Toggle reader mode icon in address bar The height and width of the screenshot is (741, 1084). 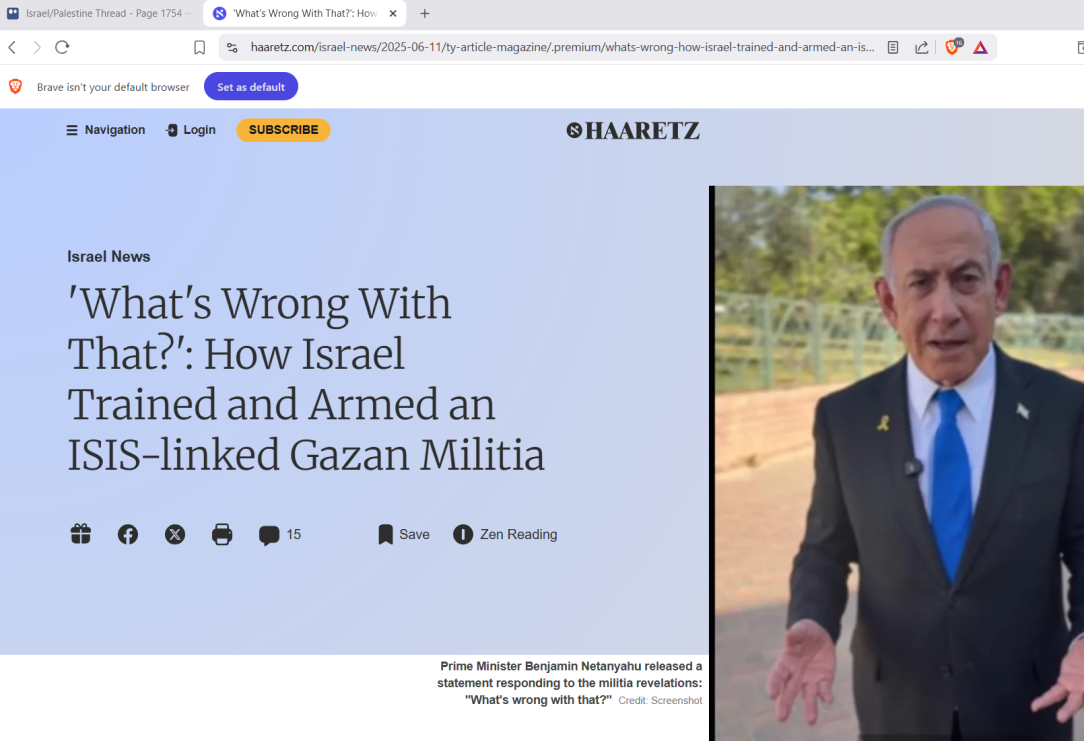click(893, 48)
